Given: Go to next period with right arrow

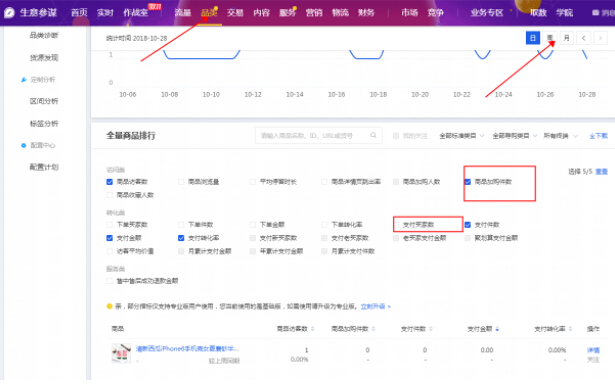Looking at the screenshot, I should tap(600, 38).
